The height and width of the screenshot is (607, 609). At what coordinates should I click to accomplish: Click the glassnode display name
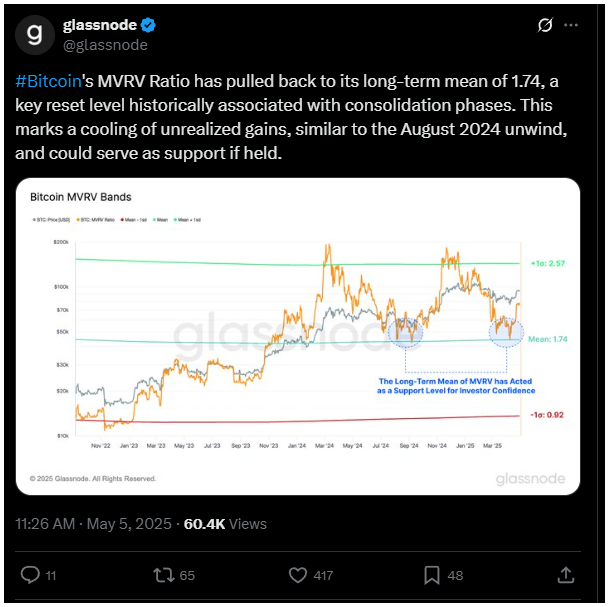point(100,25)
